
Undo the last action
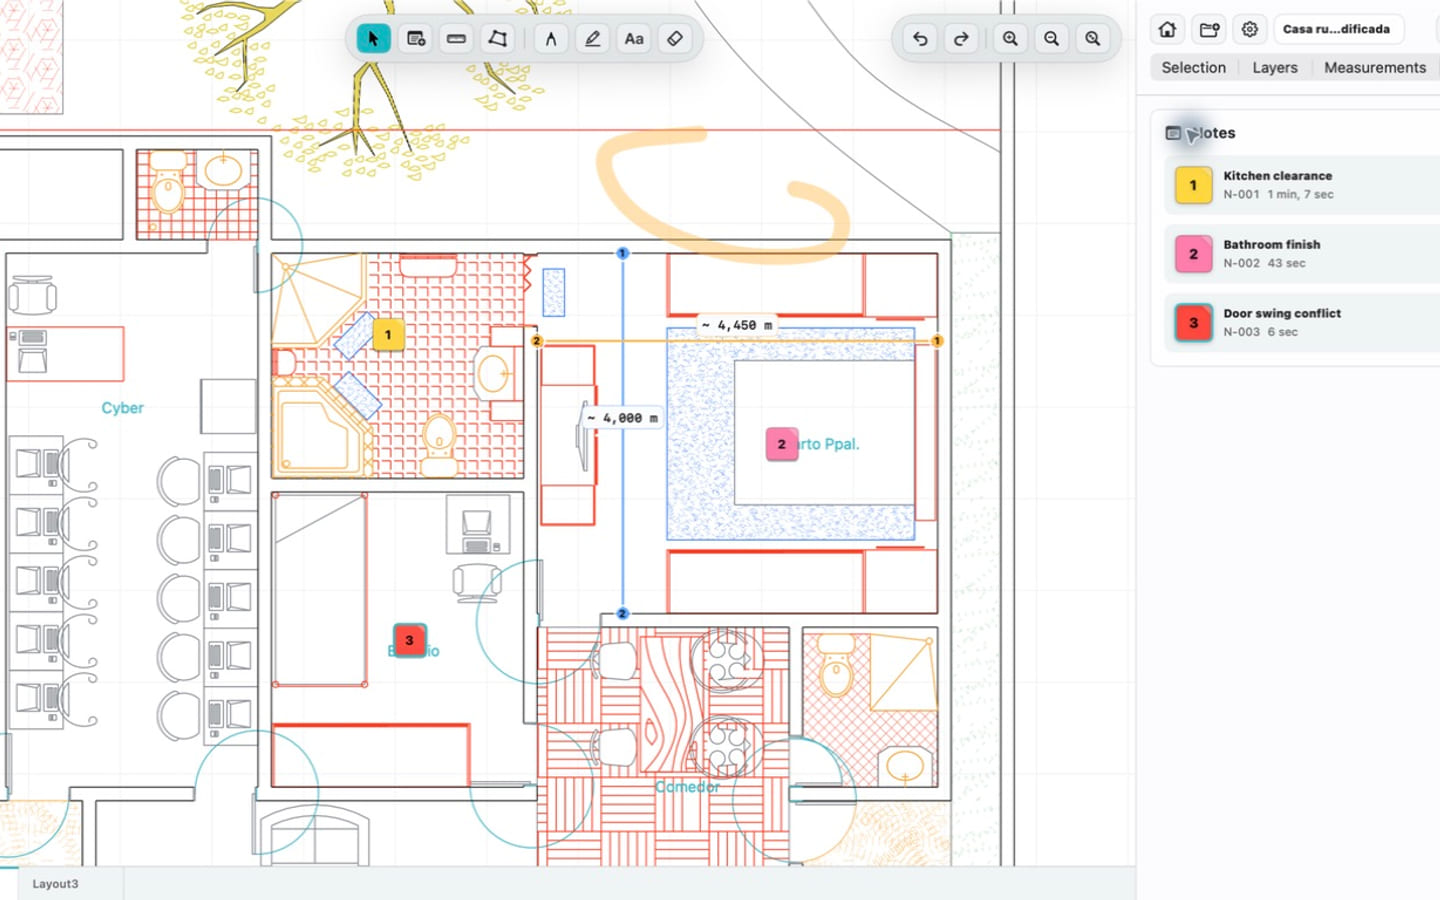920,39
